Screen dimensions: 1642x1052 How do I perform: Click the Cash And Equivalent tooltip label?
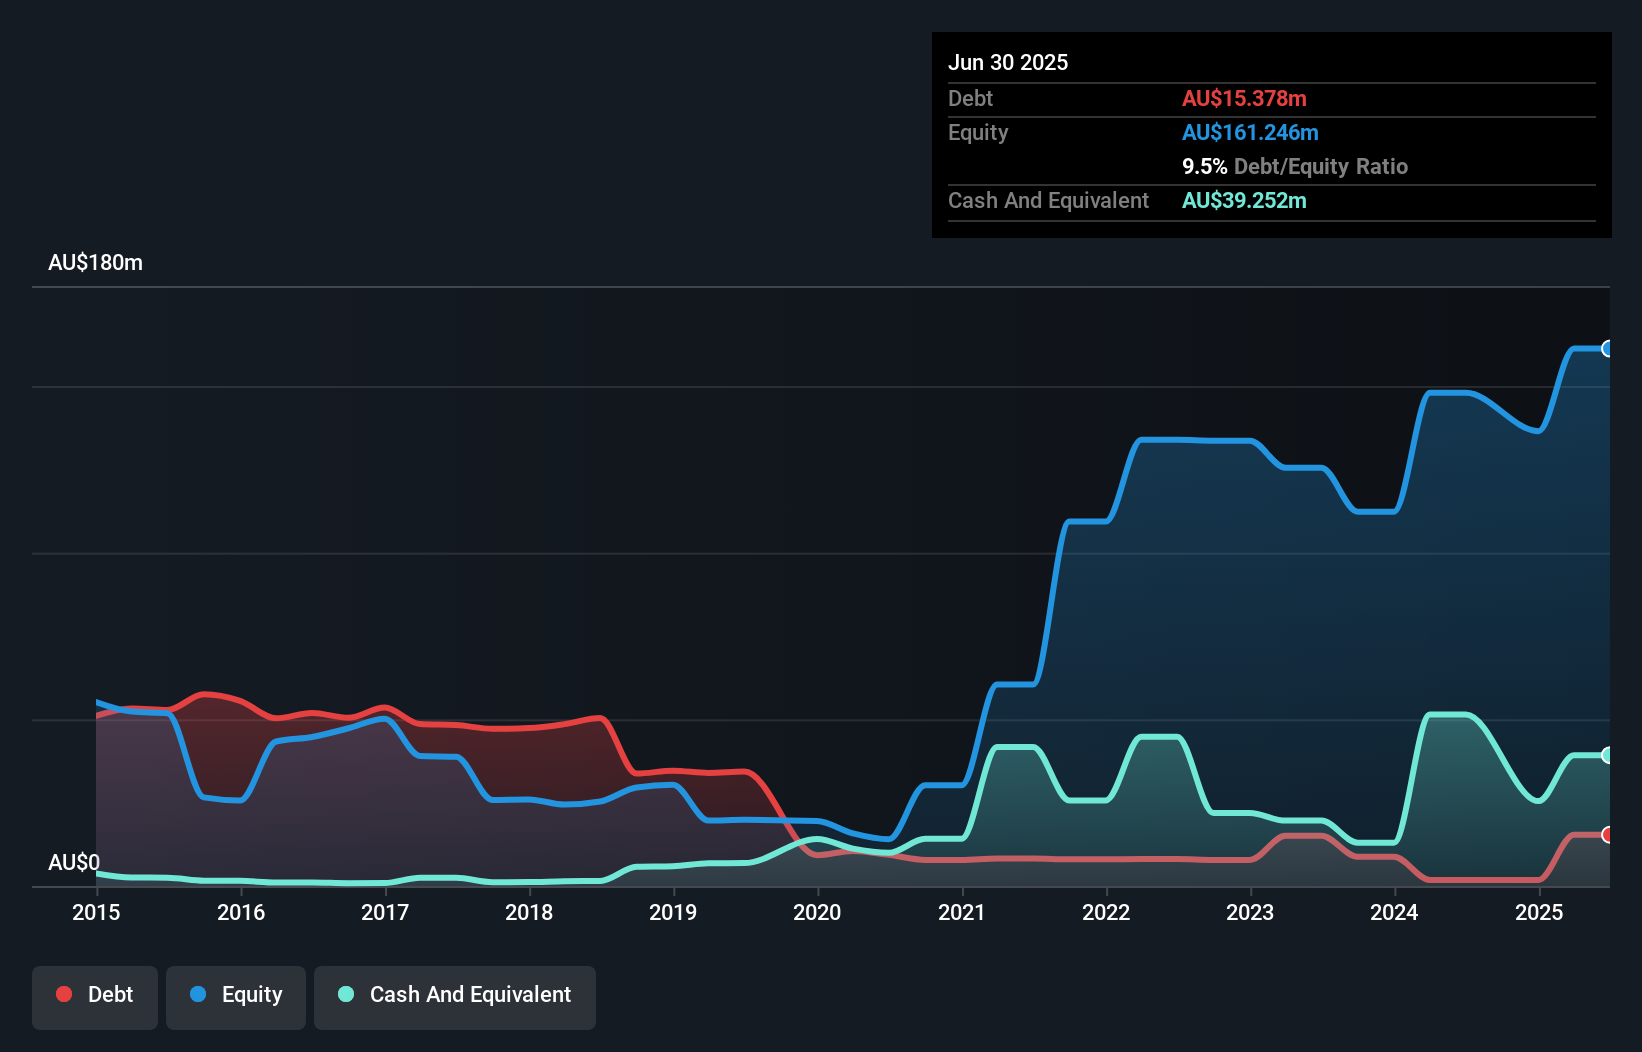point(1048,200)
